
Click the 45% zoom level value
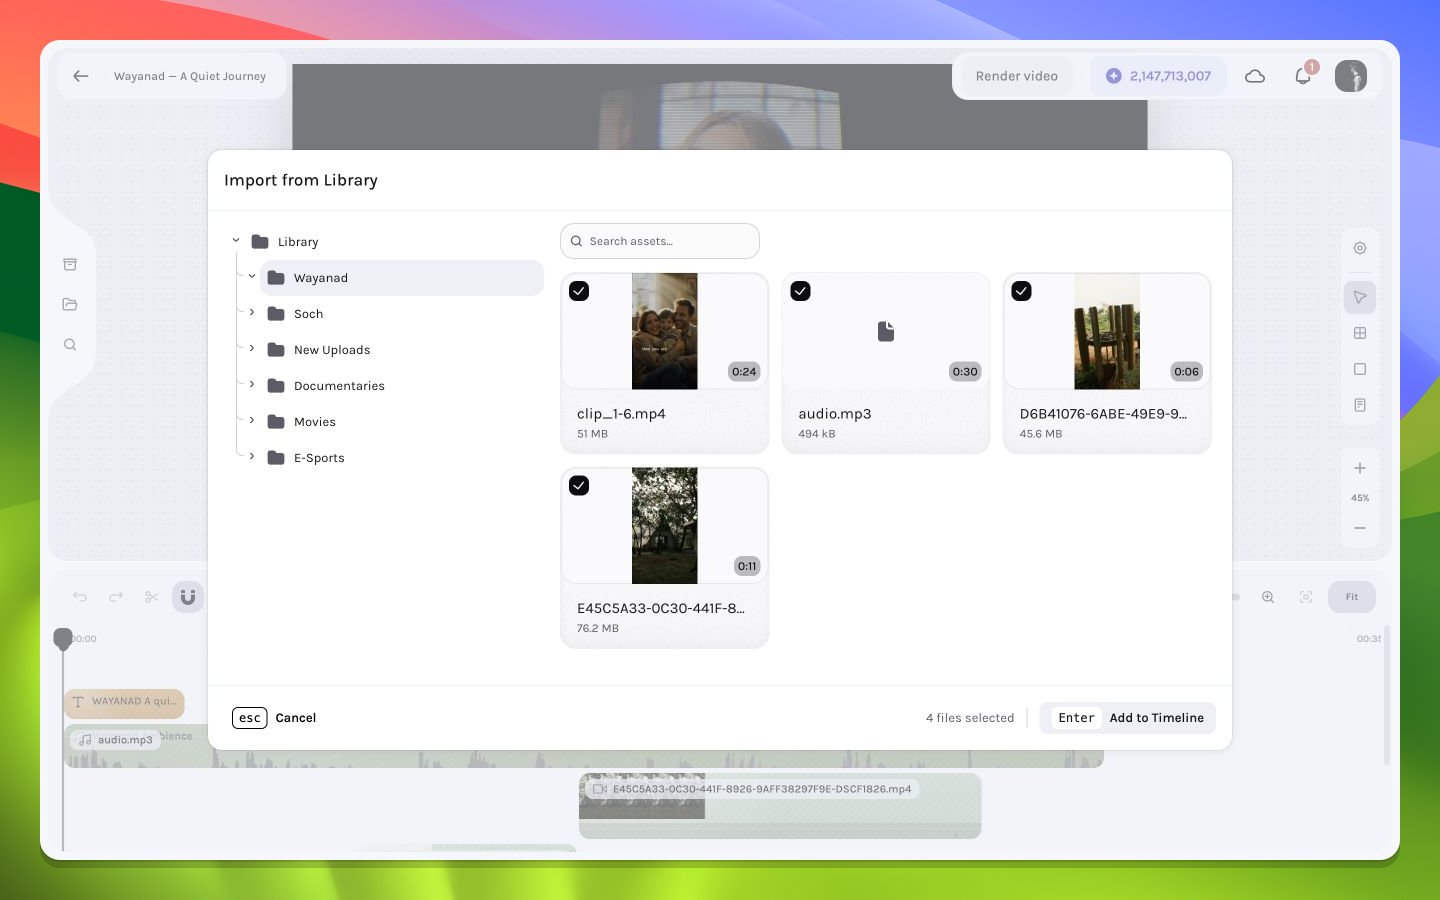[1360, 498]
